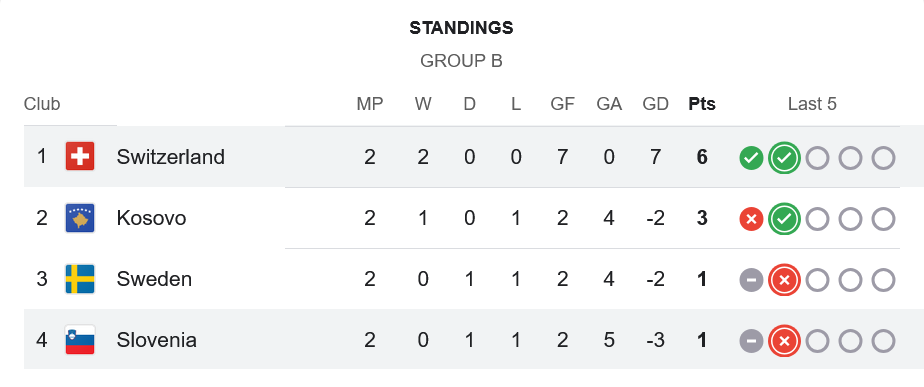This screenshot has width=924, height=387.
Task: Click Slovenia's grey draw result icon
Action: point(751,341)
